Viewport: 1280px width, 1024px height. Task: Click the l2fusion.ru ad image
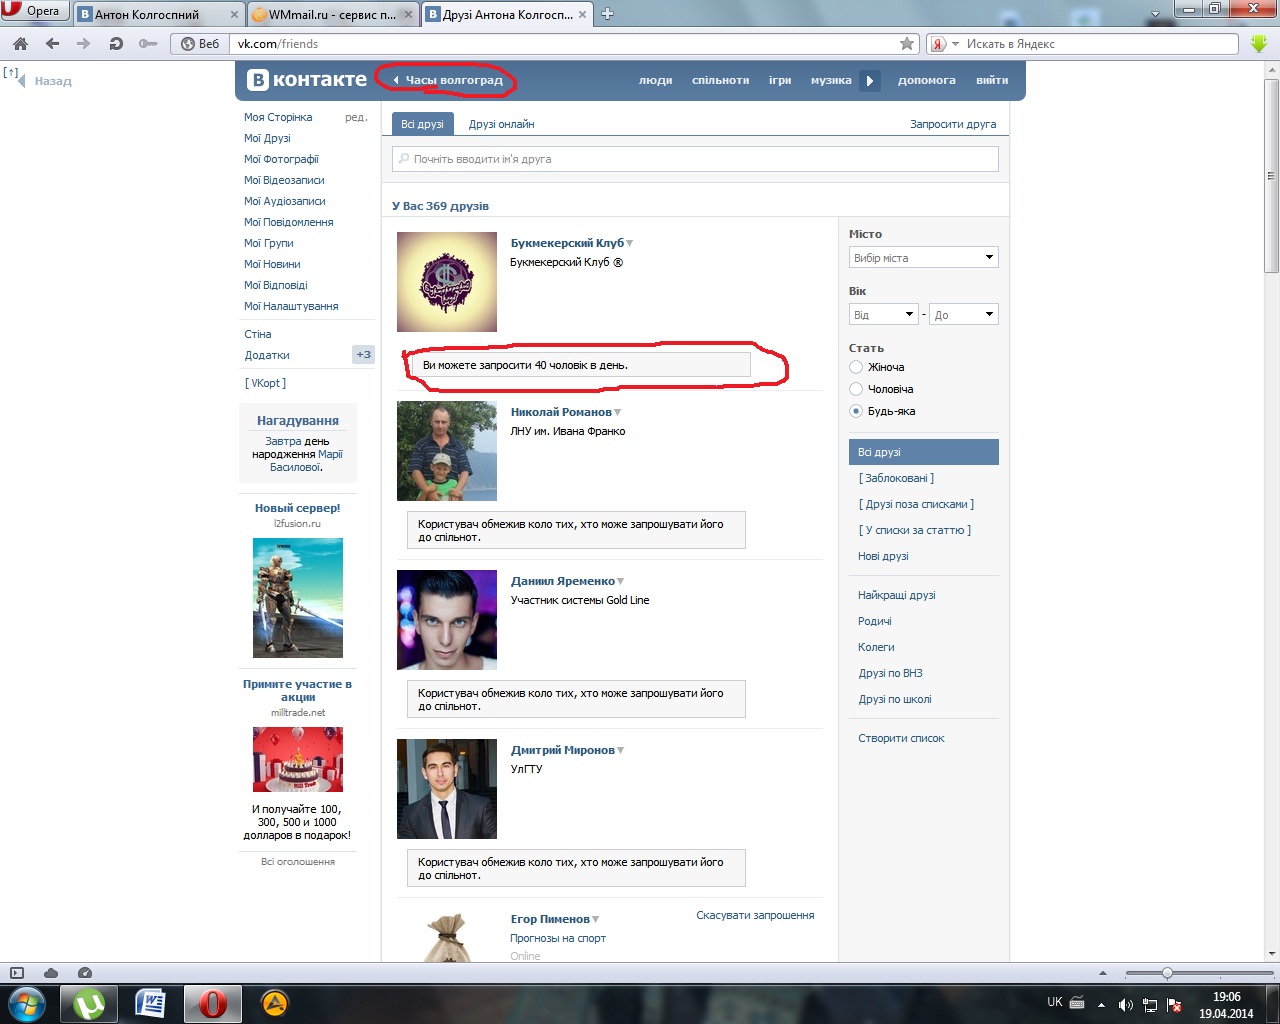click(x=298, y=598)
